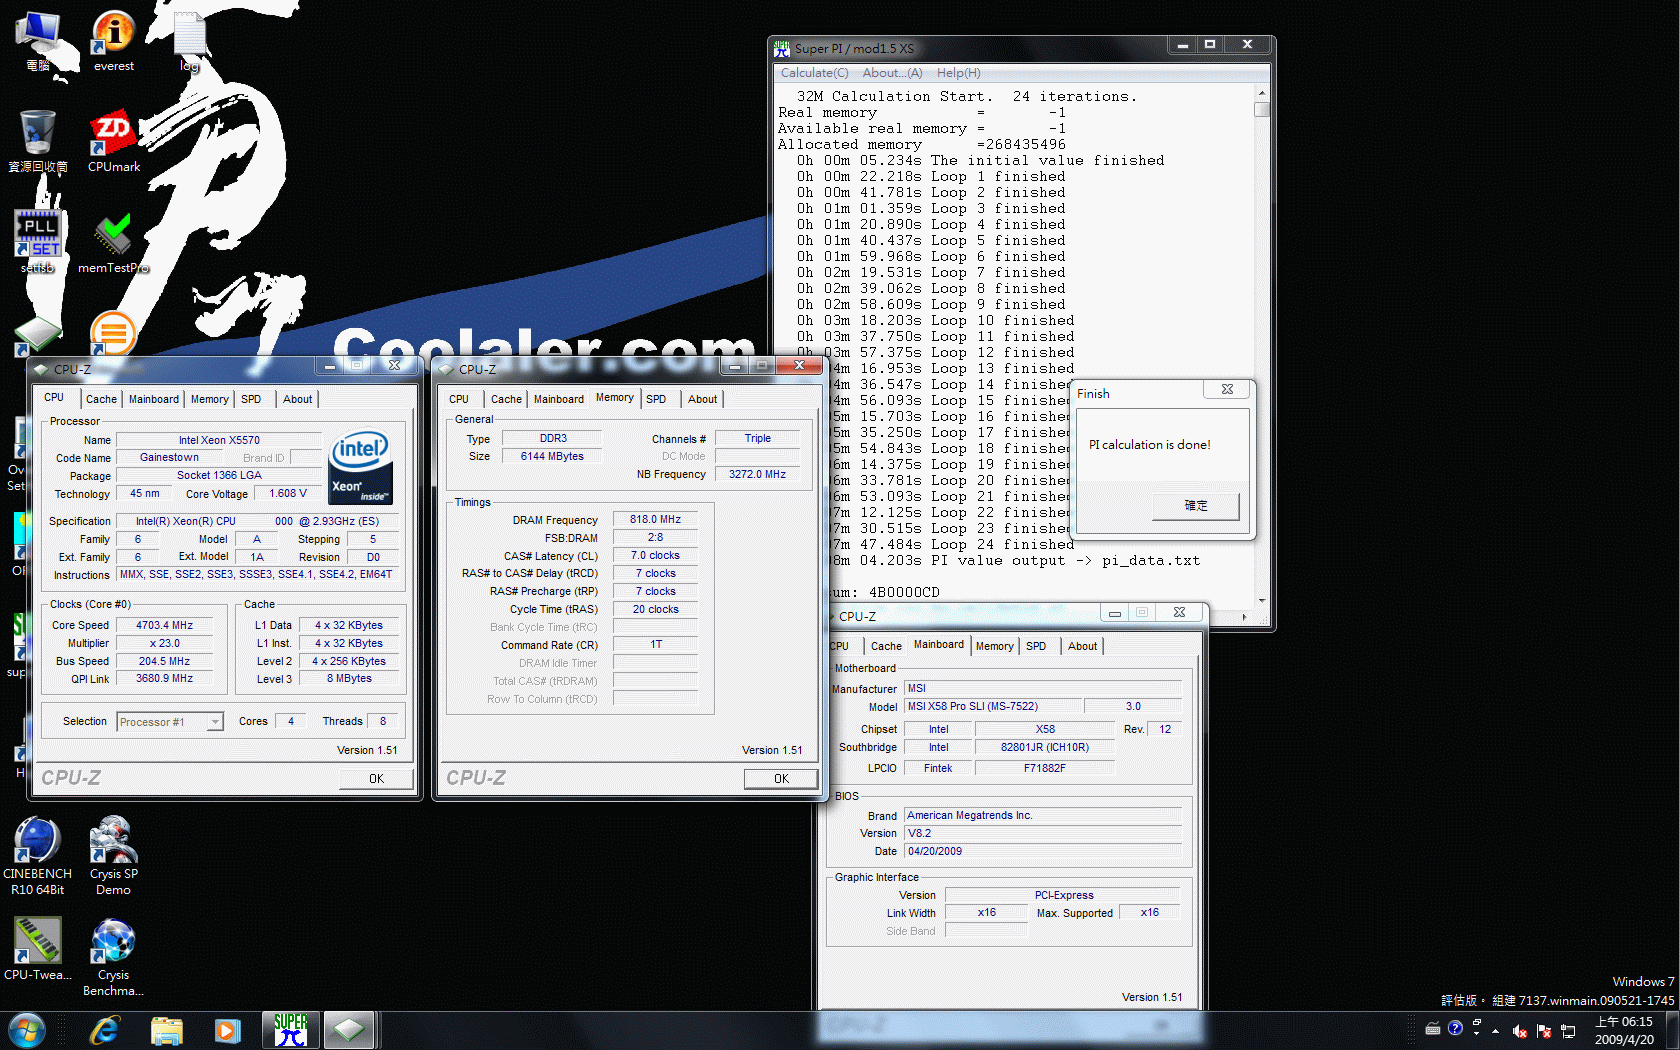Launch Crysis SP Demo shortcut

point(113,855)
